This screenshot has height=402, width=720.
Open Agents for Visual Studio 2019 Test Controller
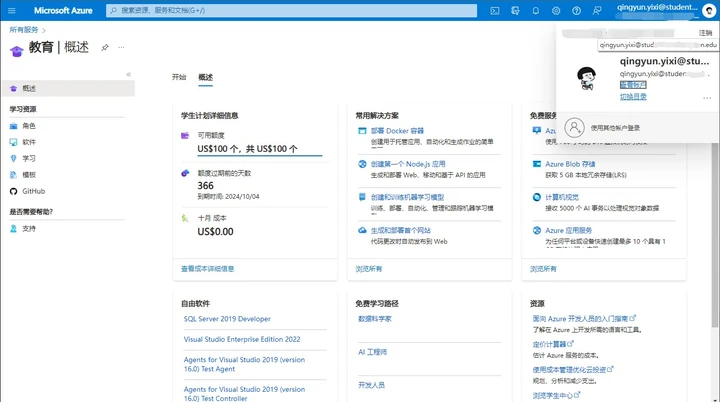244,394
